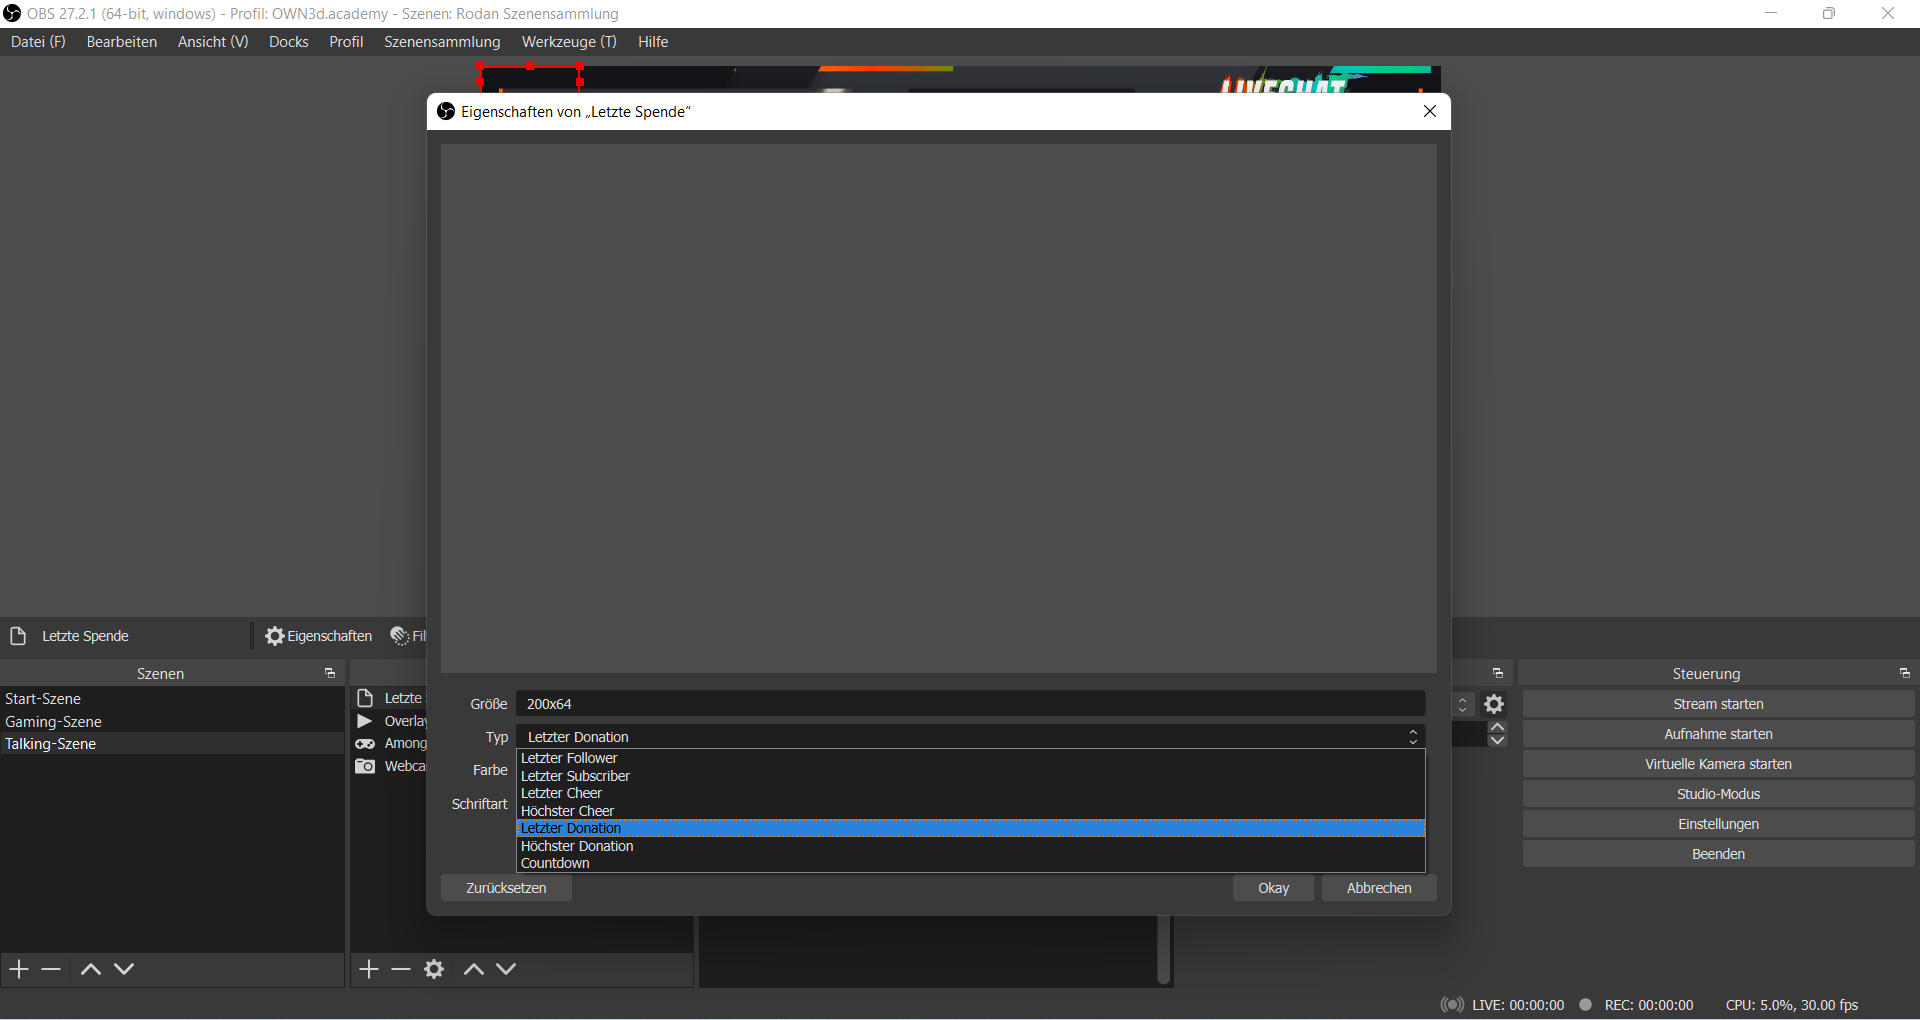Move scene down with arrow icon
The image size is (1920, 1020).
pyautogui.click(x=124, y=969)
